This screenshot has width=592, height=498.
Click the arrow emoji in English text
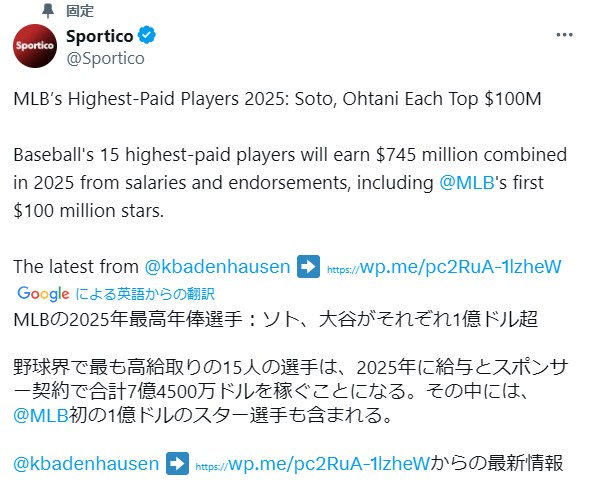(x=308, y=267)
